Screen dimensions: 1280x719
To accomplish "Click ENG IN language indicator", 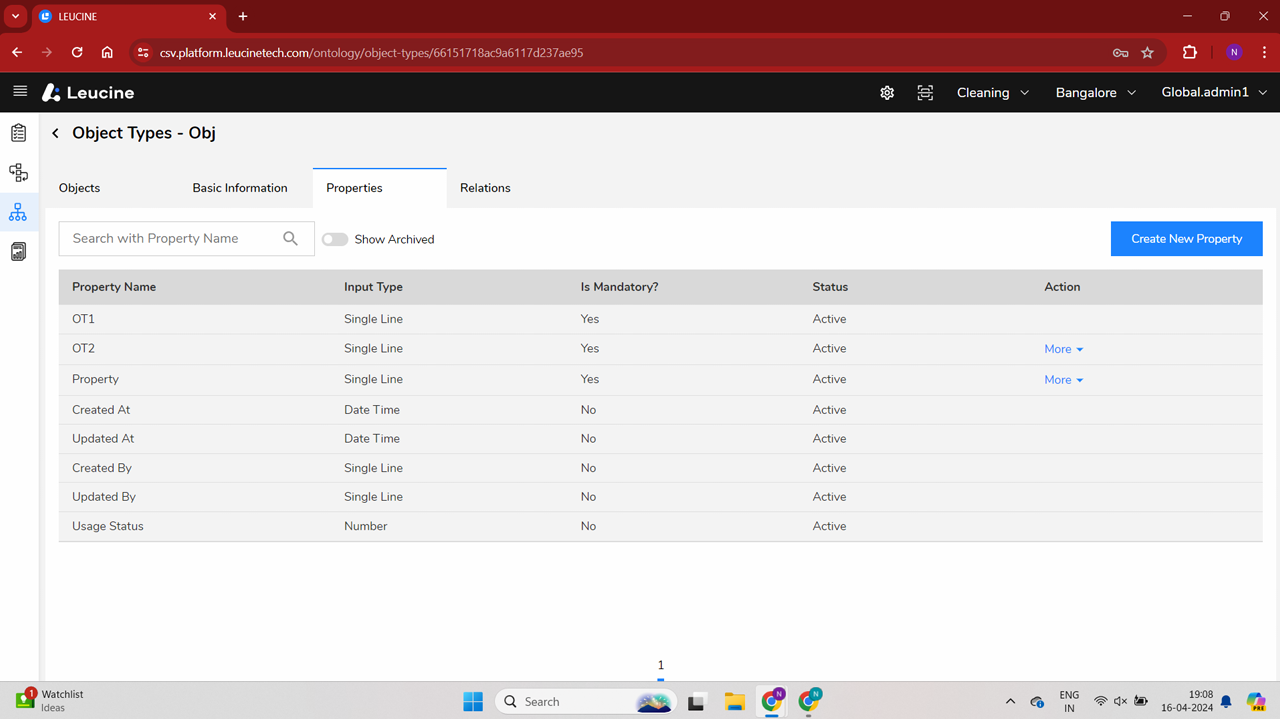I will point(1069,701).
